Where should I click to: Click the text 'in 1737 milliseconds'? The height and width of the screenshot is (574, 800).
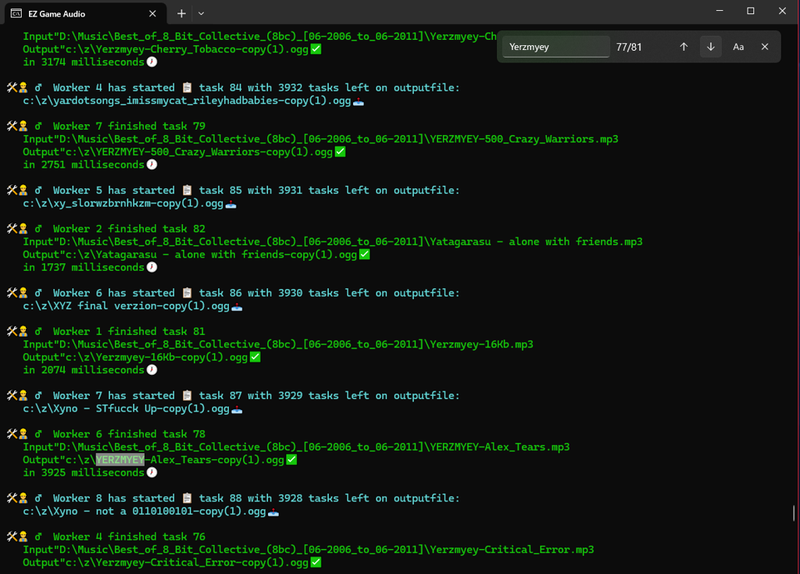pyautogui.click(x=84, y=267)
